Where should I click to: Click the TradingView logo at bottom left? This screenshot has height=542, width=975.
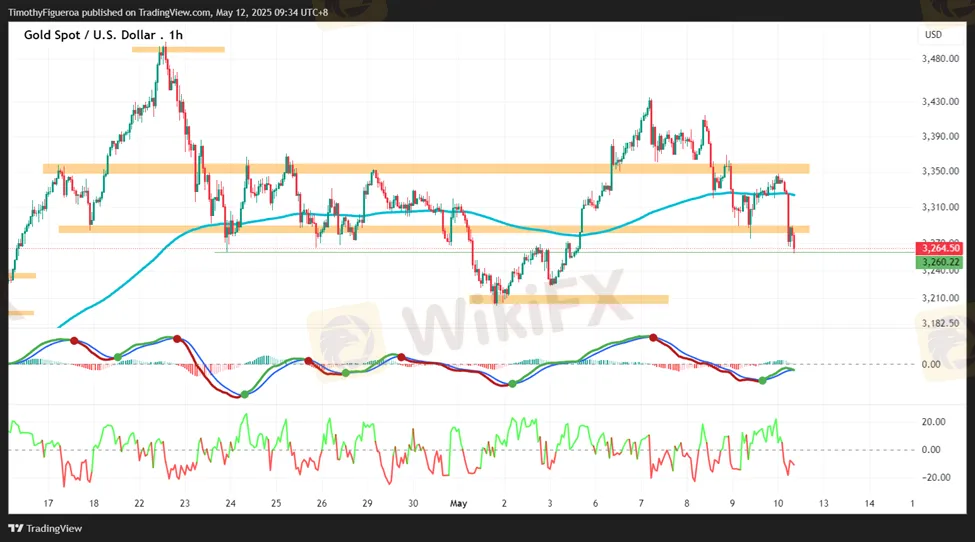pos(45,528)
